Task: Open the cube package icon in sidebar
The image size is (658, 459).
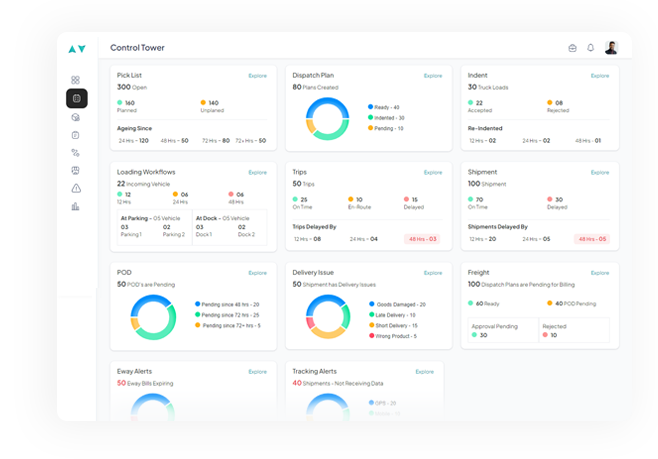Action: coord(76,117)
